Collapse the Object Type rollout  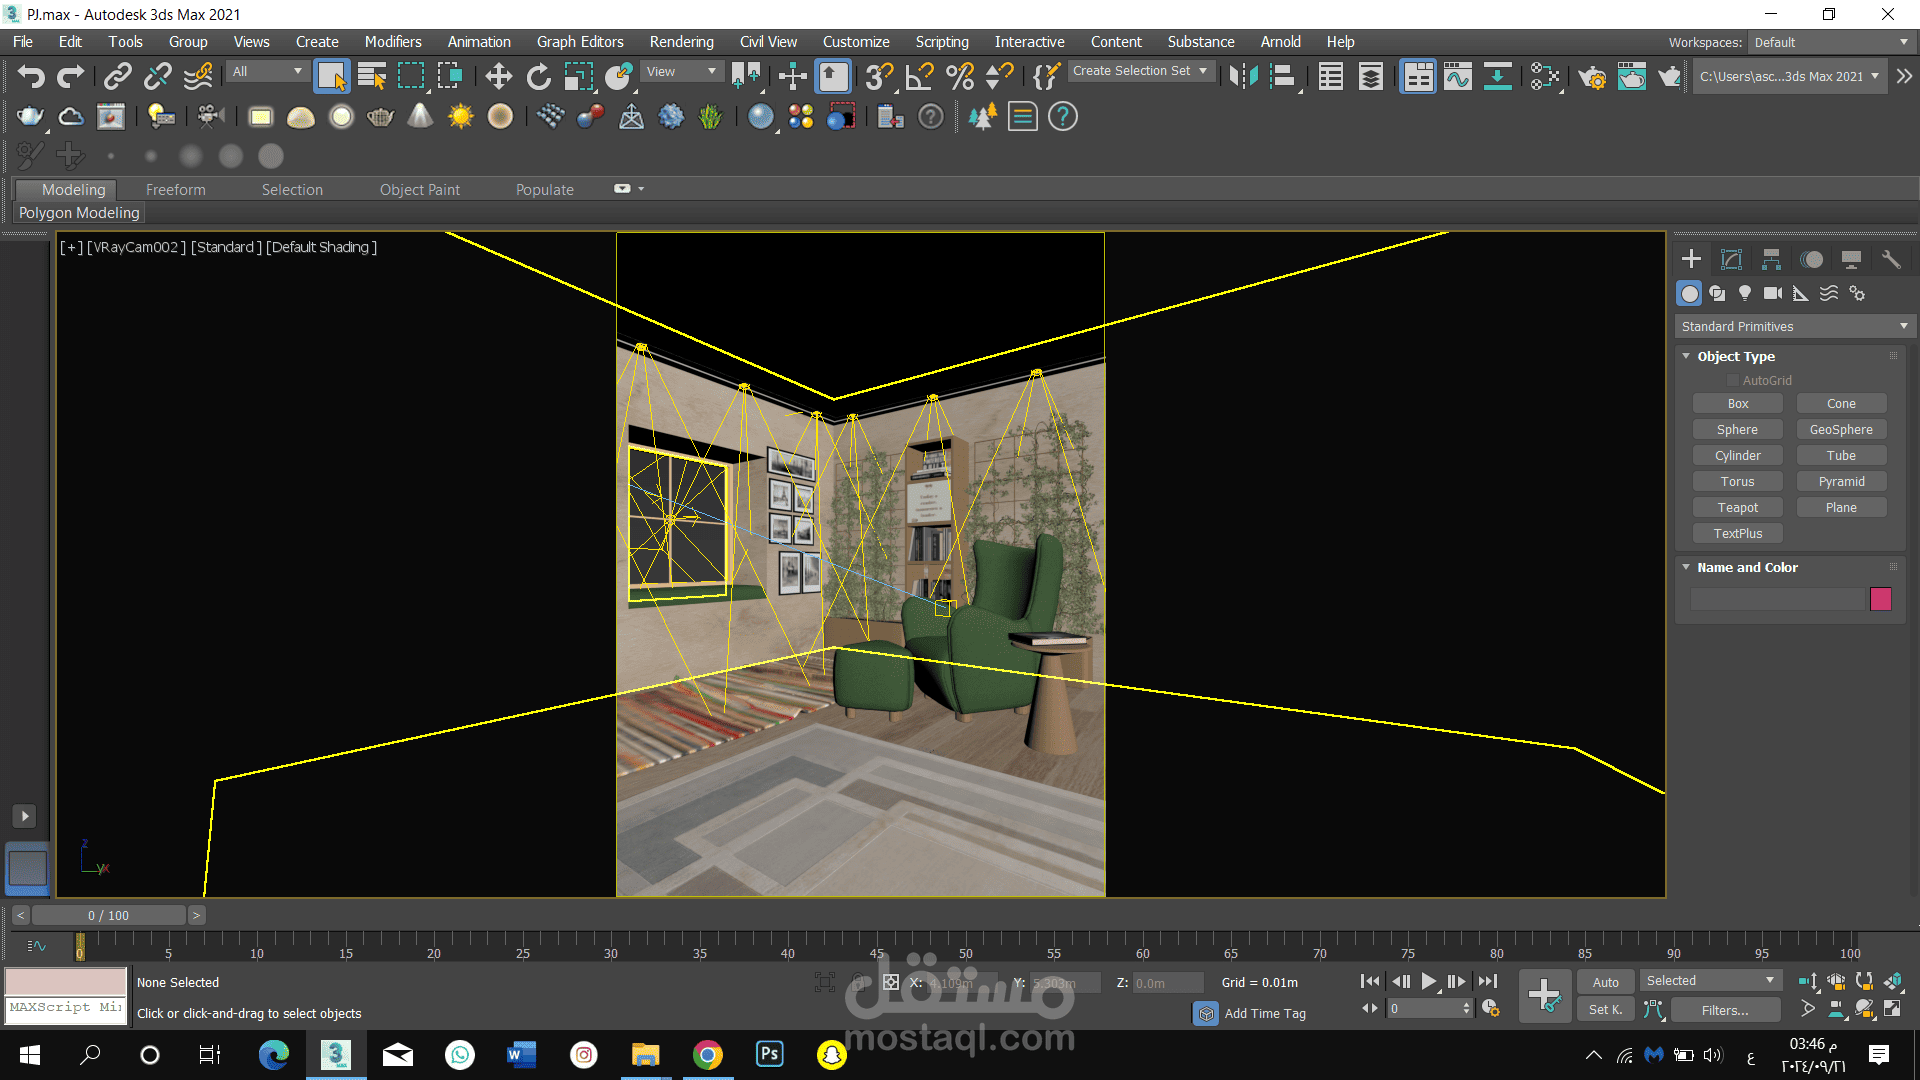pos(1736,356)
